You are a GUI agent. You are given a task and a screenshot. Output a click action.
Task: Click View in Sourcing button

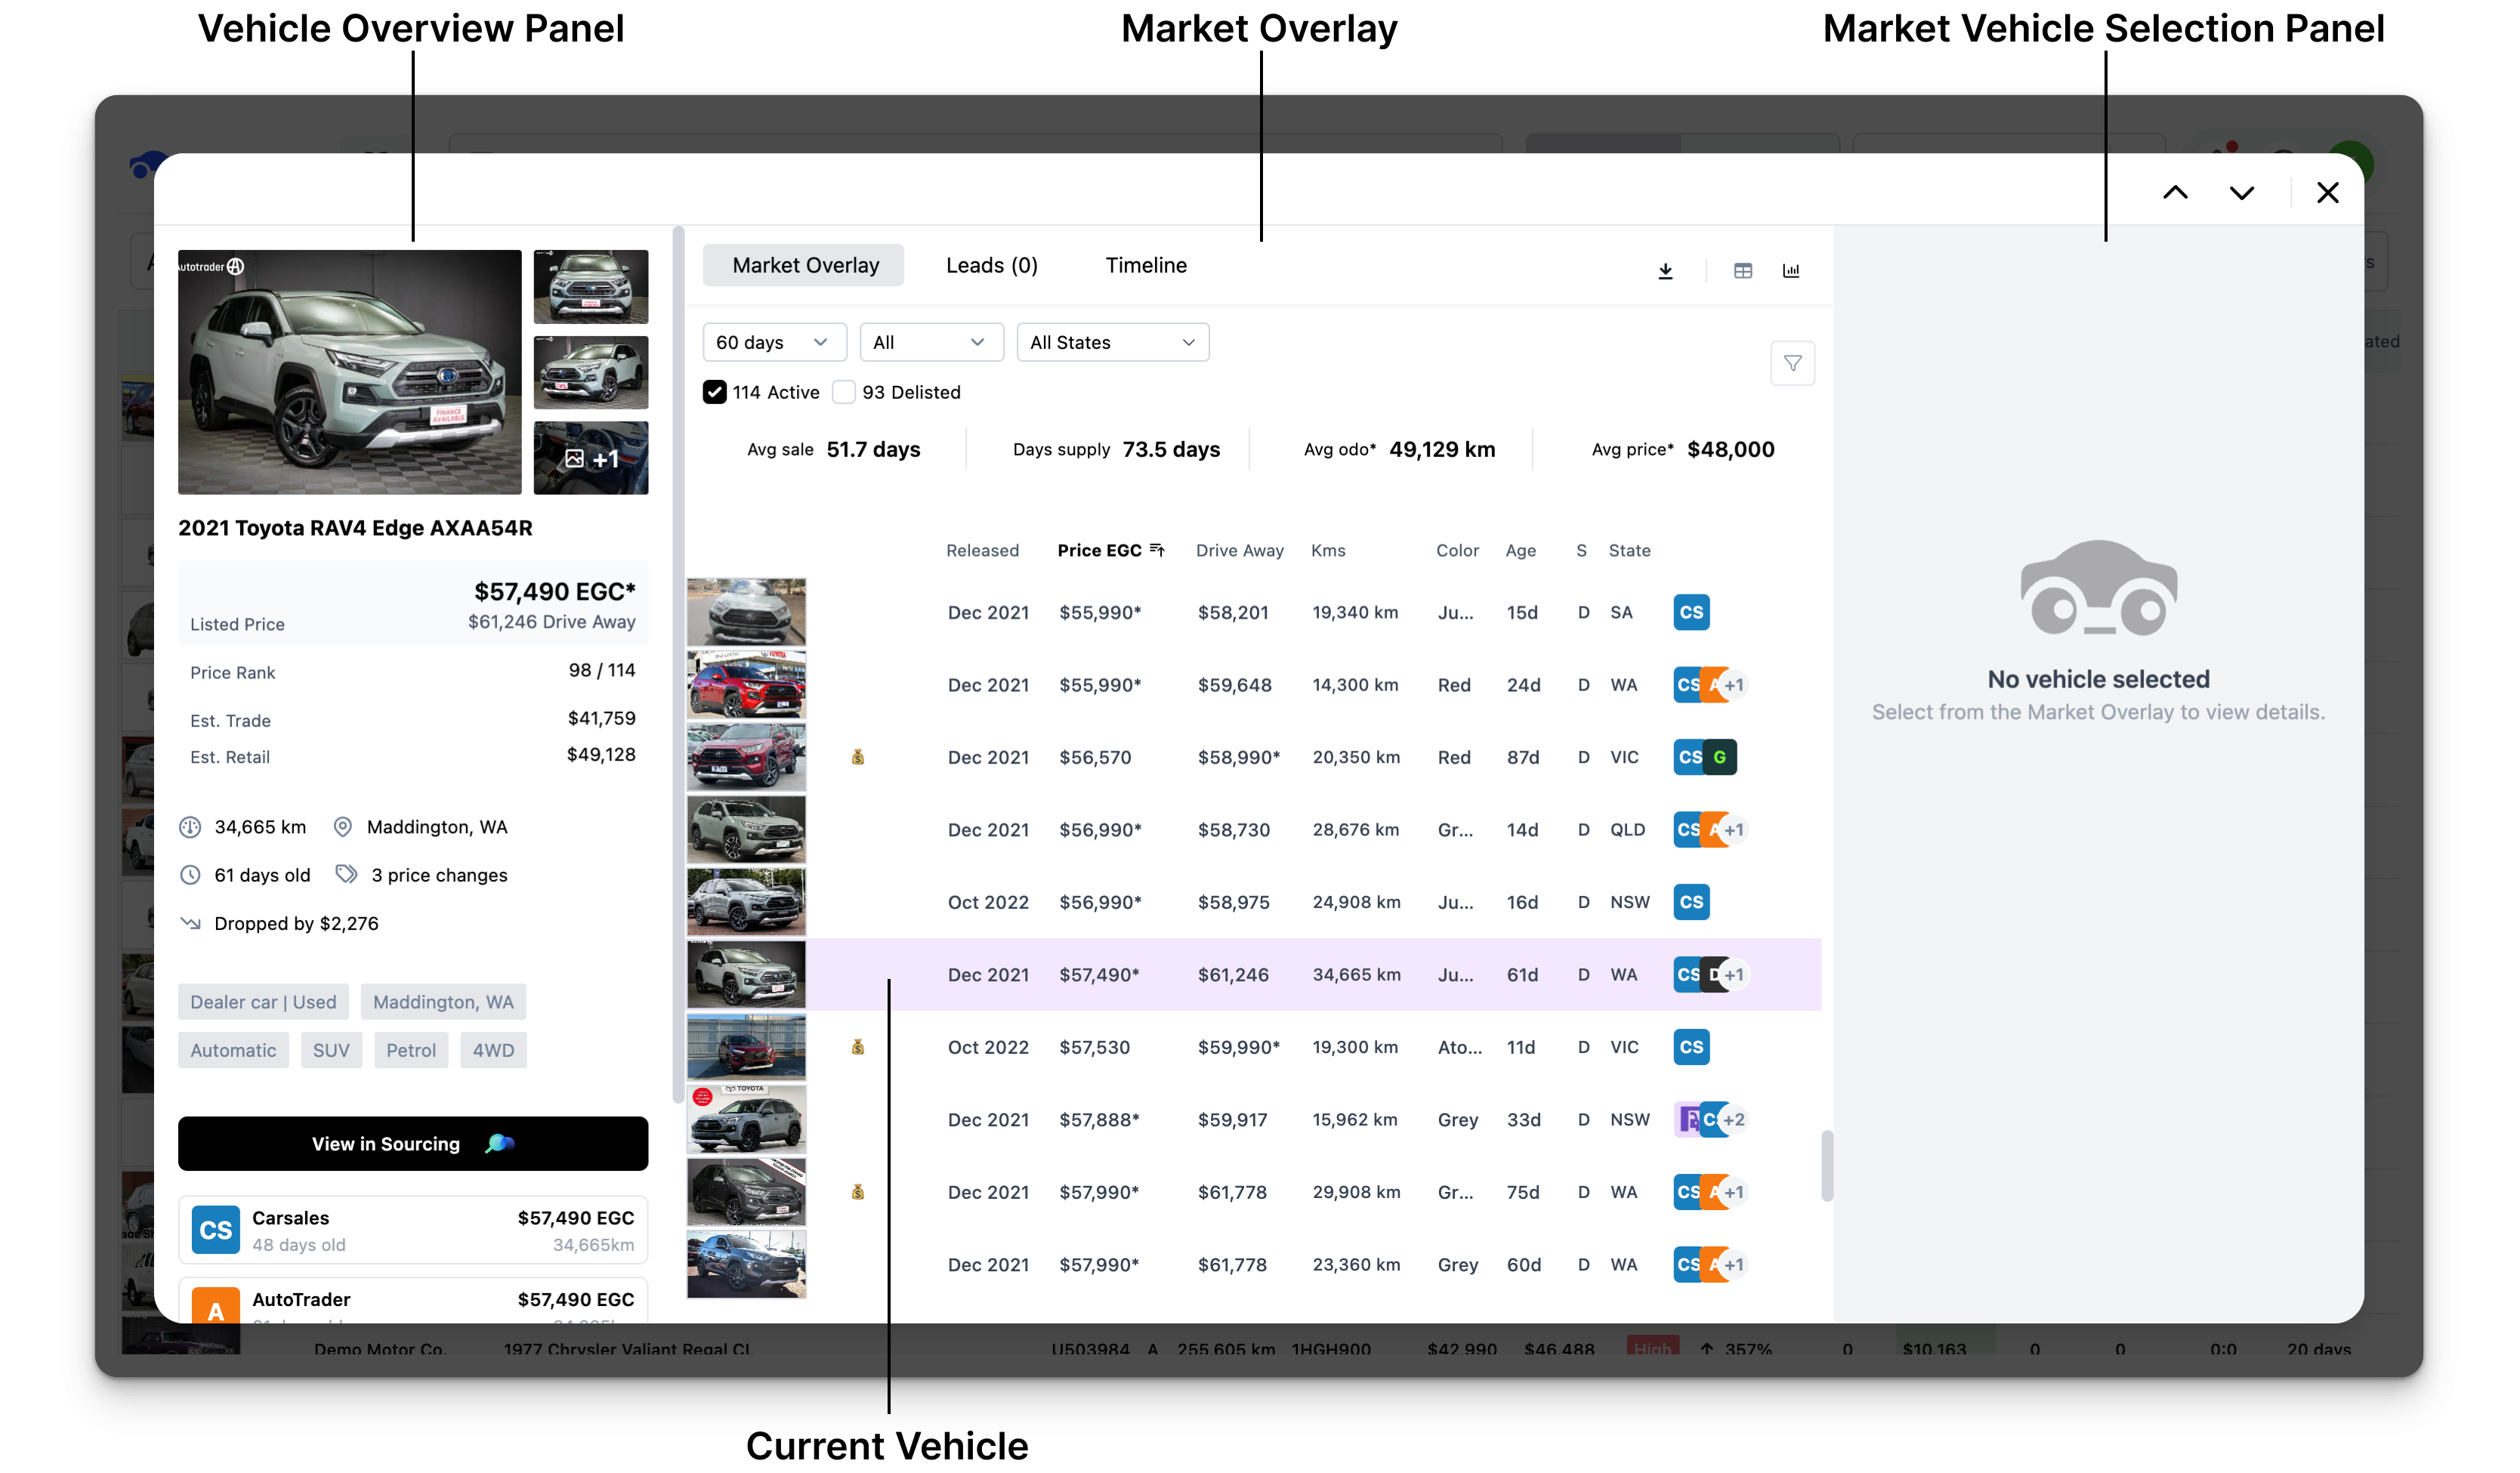412,1143
